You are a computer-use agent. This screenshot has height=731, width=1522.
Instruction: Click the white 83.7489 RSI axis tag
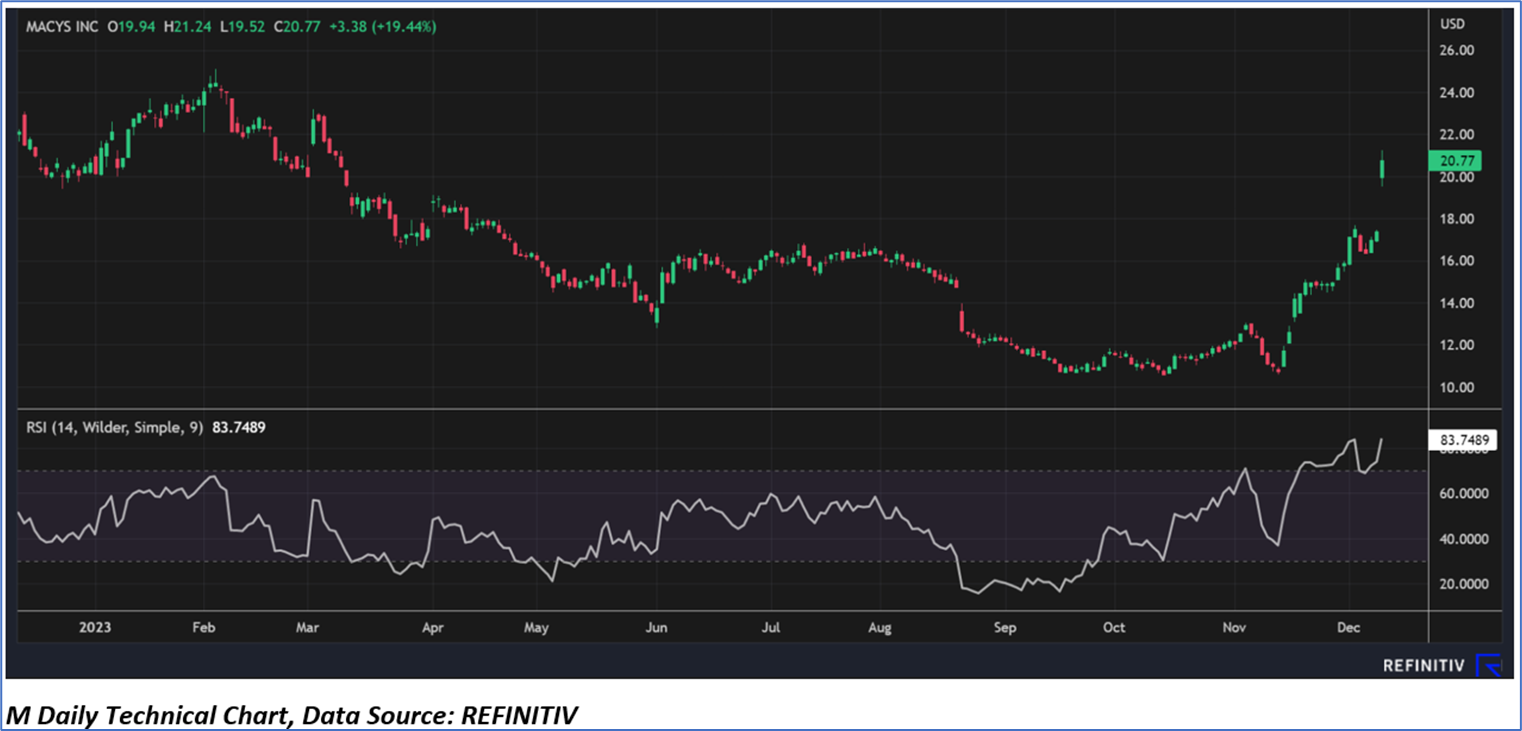pos(1462,439)
